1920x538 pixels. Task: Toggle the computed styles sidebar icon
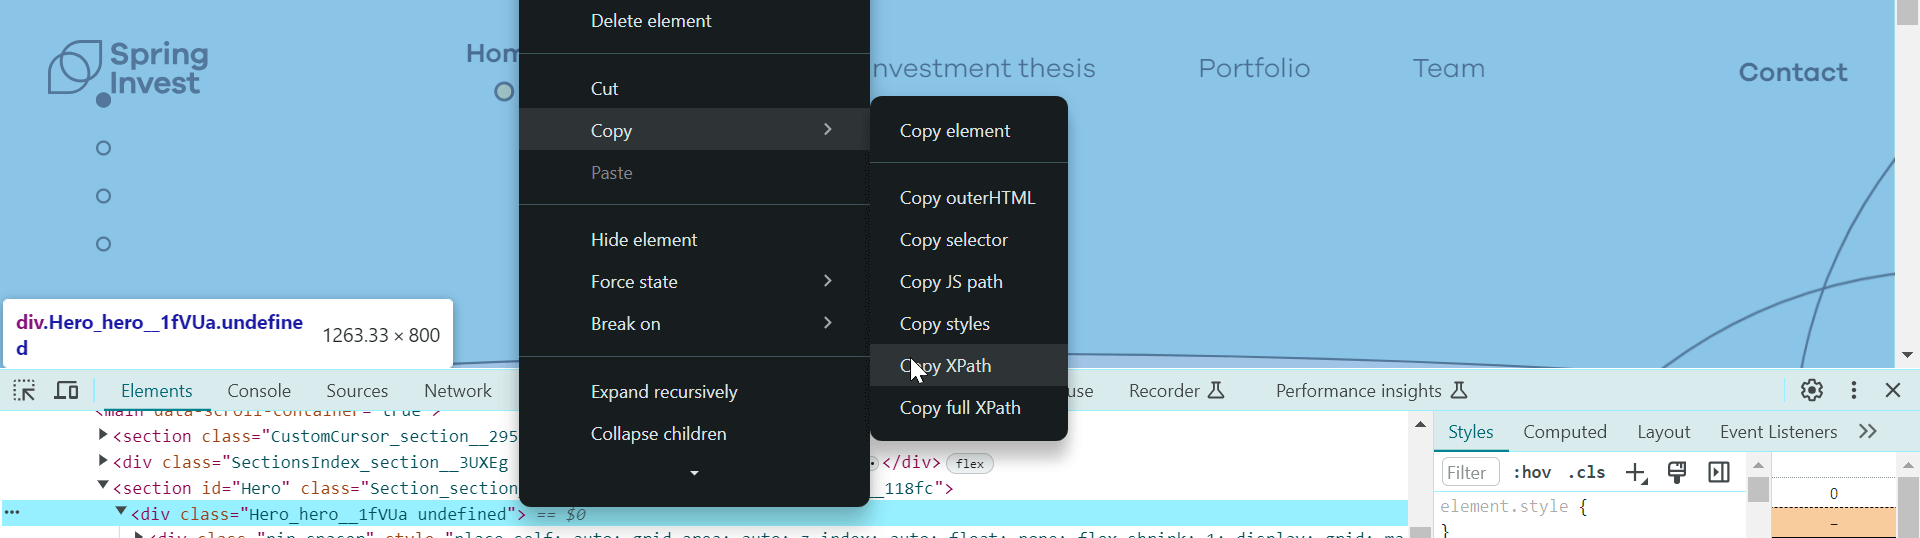click(1719, 472)
